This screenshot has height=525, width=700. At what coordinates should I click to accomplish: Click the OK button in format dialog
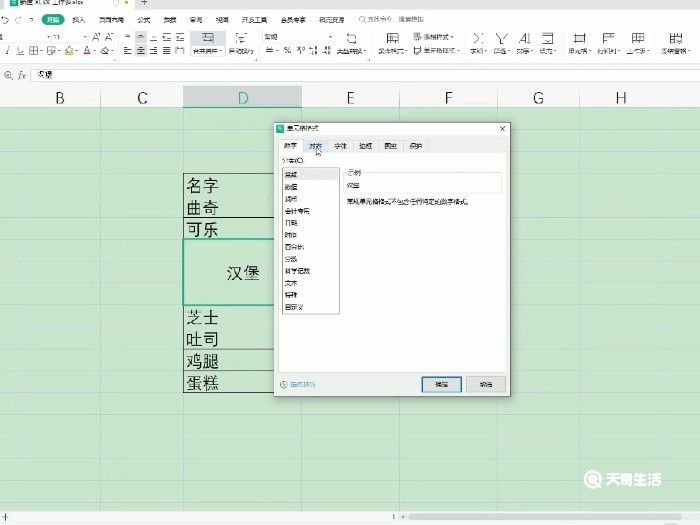(442, 384)
